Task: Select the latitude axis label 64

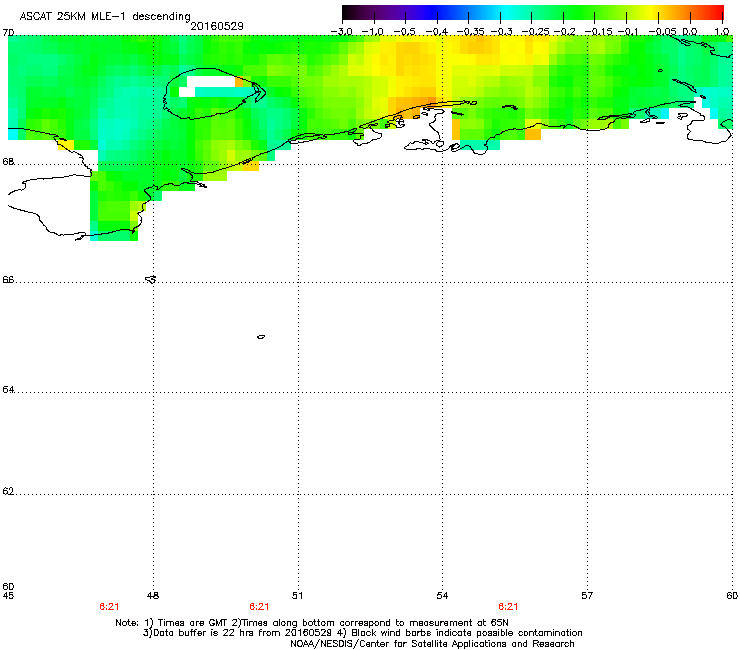Action: tap(8, 390)
